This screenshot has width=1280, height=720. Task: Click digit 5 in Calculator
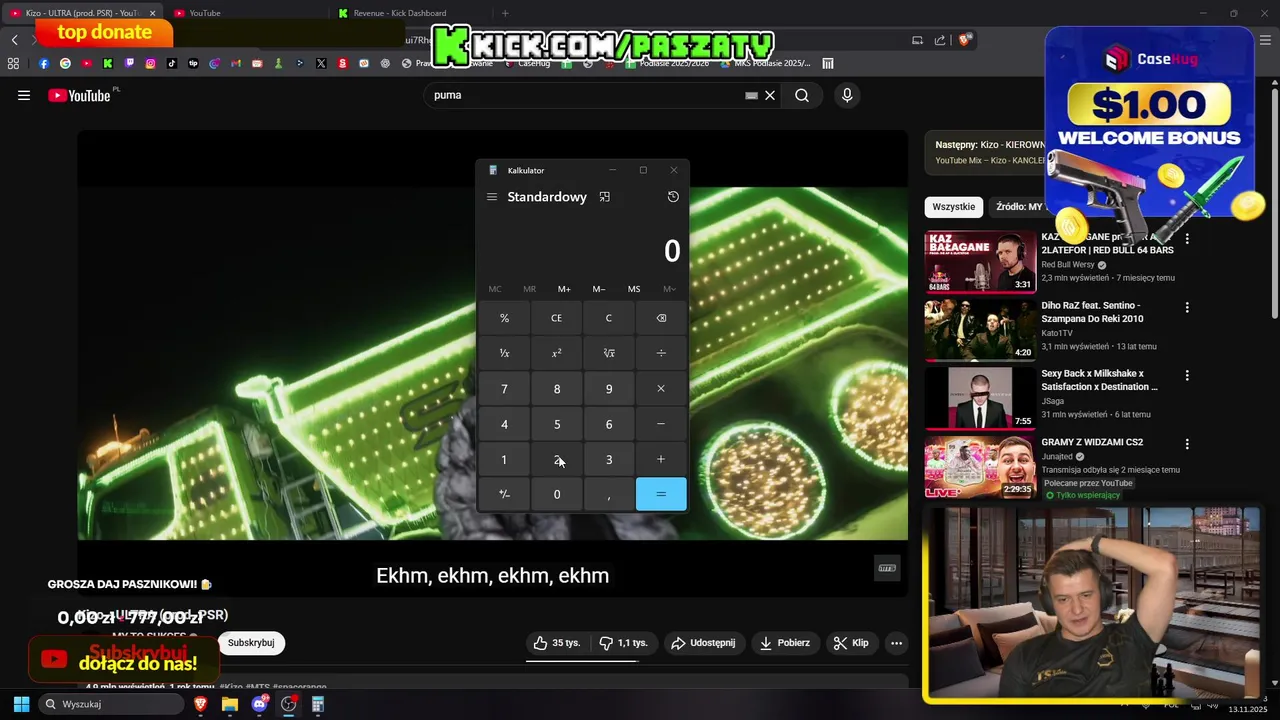tap(557, 424)
